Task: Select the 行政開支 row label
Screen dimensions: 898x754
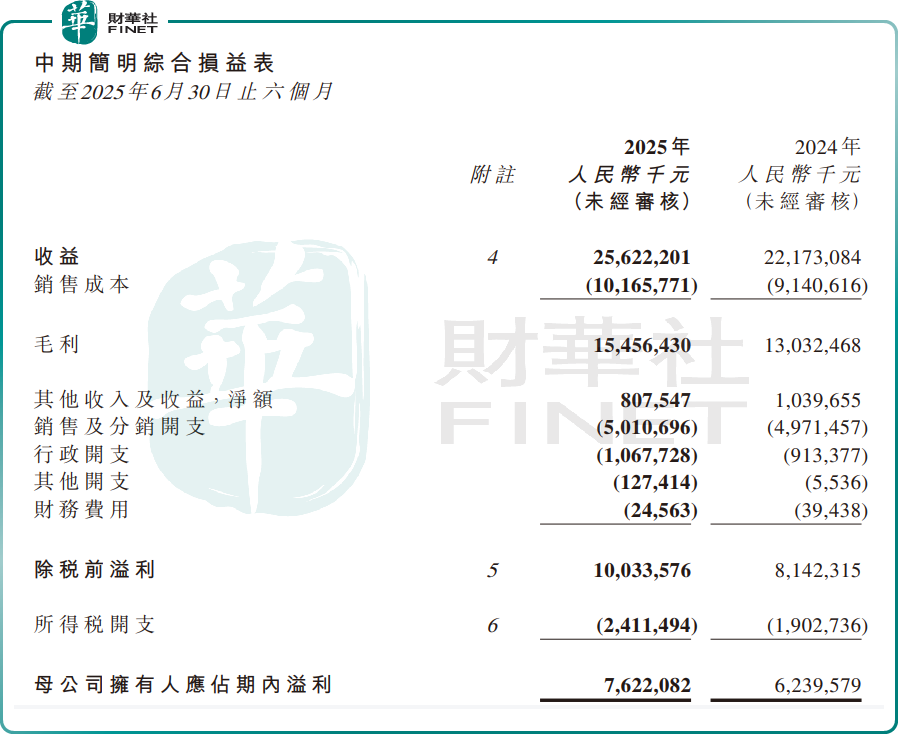Action: pyautogui.click(x=82, y=454)
